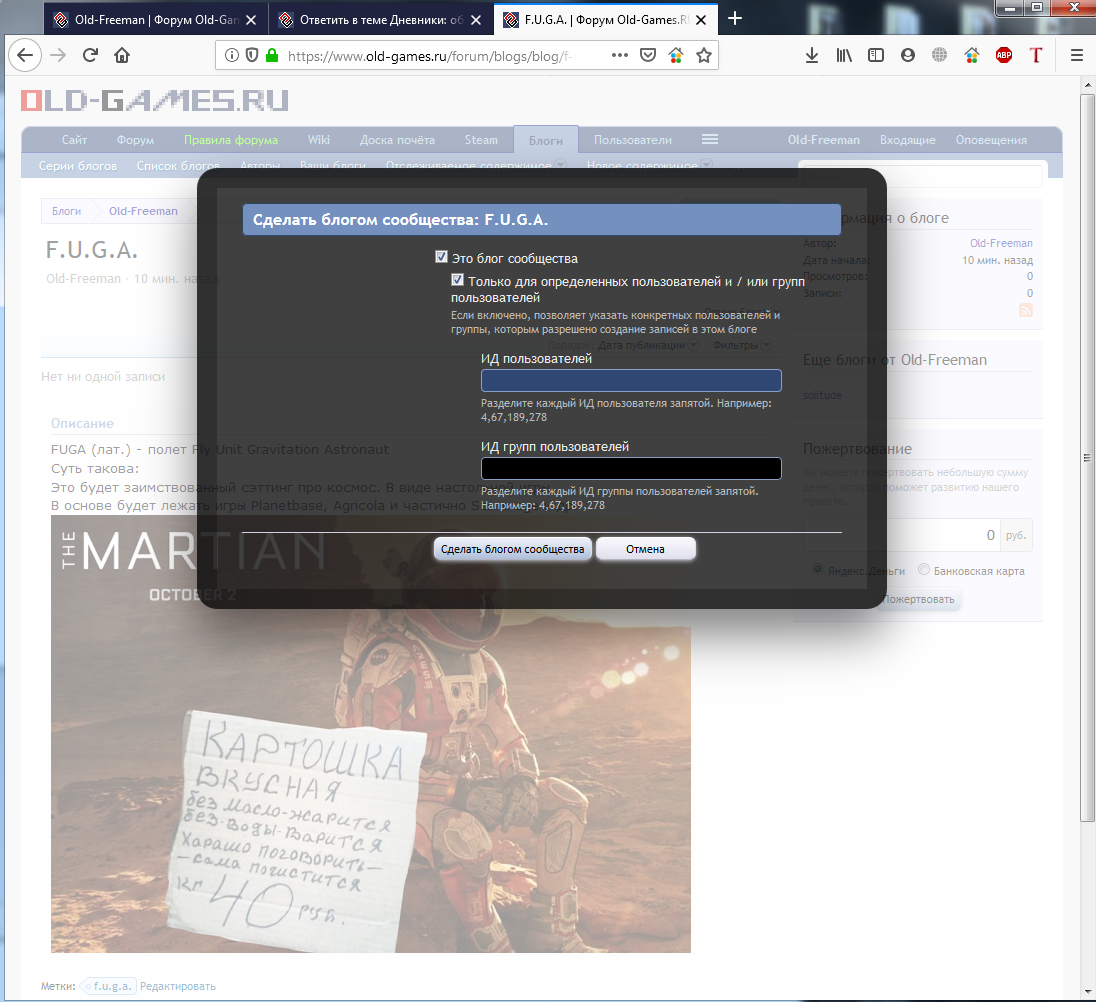The height and width of the screenshot is (1002, 1096).
Task: Open a new browser tab
Action: coord(735,19)
